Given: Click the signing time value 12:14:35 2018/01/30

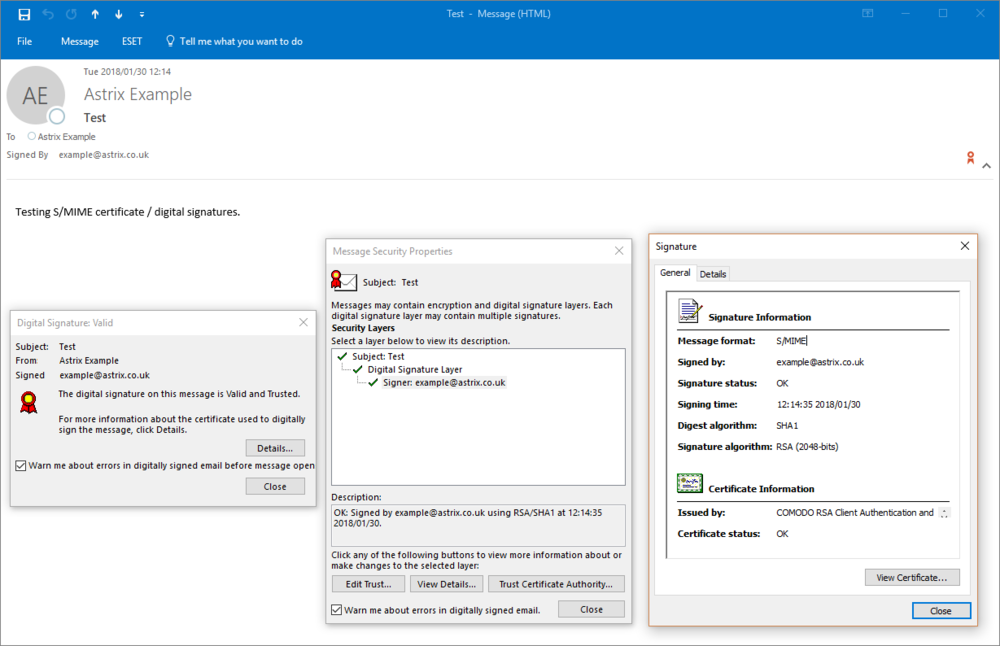Looking at the screenshot, I should tap(818, 404).
